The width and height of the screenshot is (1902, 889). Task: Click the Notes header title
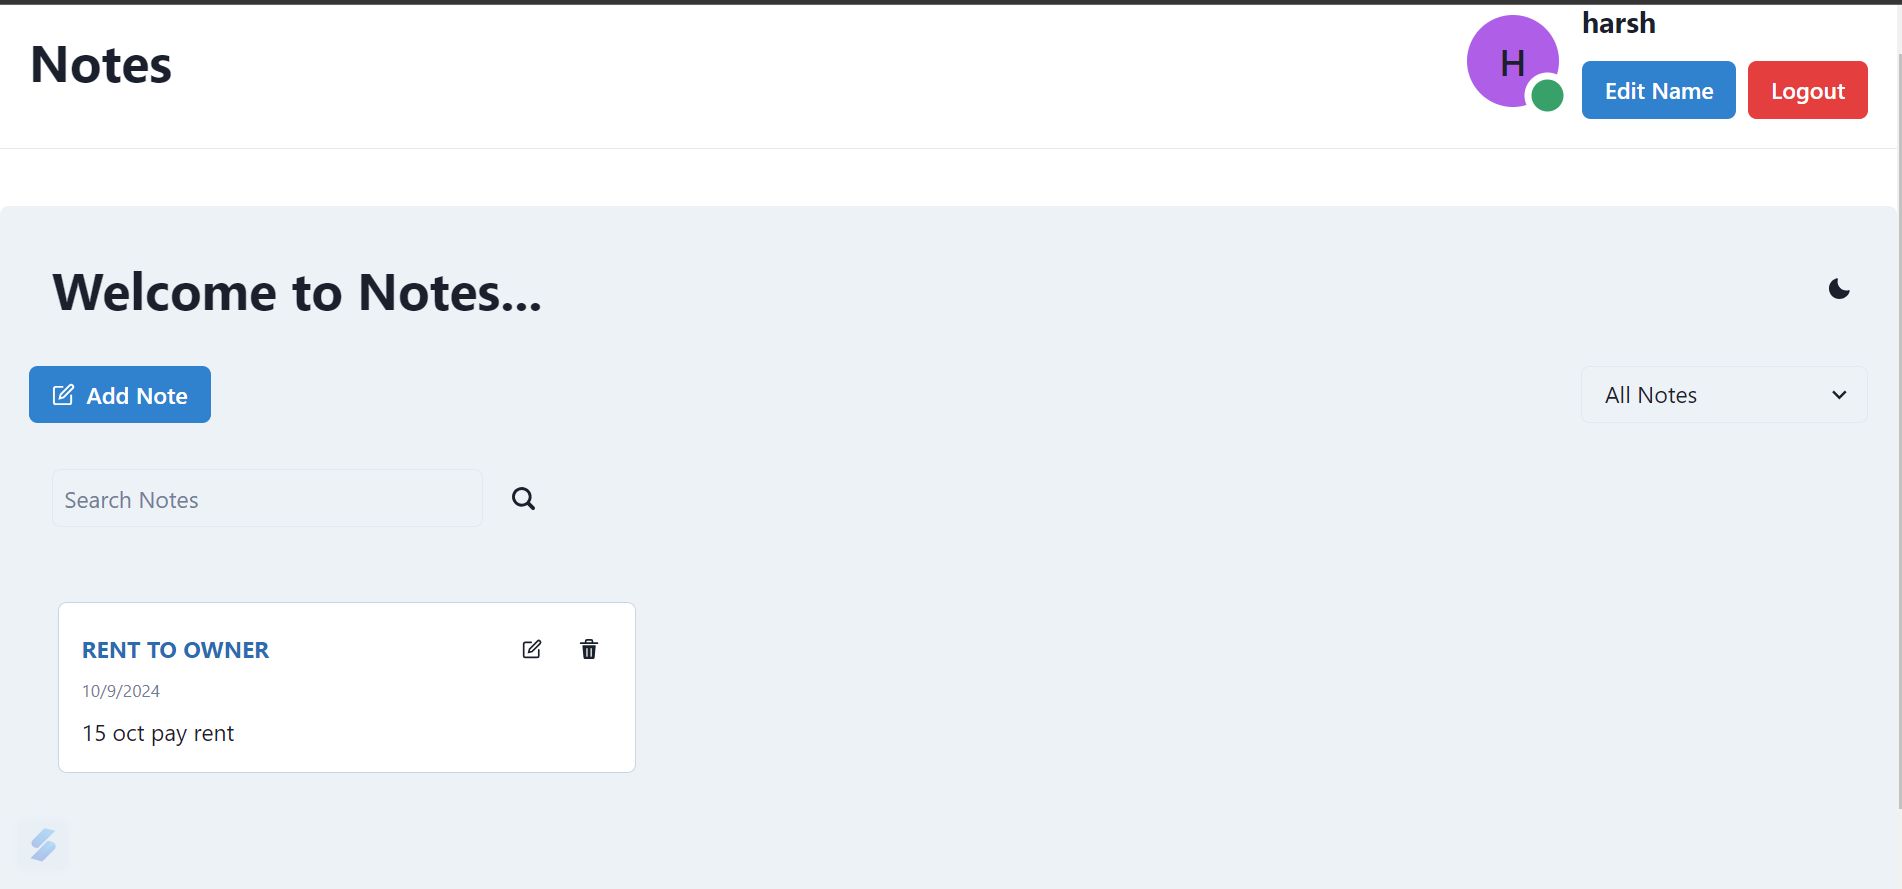[101, 65]
